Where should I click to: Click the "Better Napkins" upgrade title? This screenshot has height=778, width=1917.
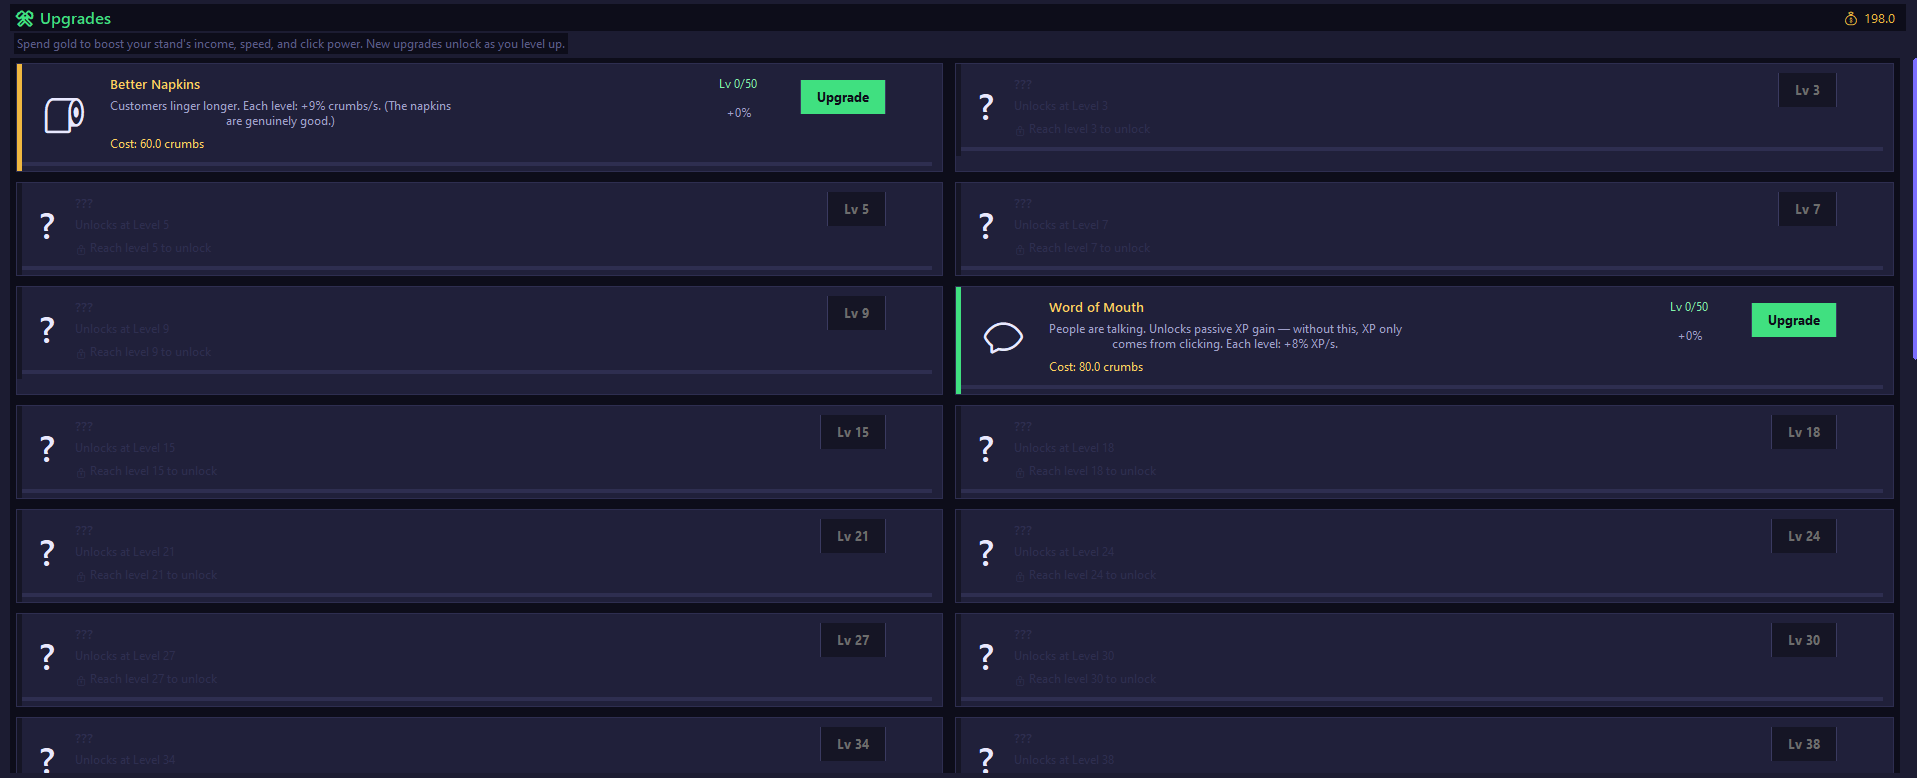(155, 85)
